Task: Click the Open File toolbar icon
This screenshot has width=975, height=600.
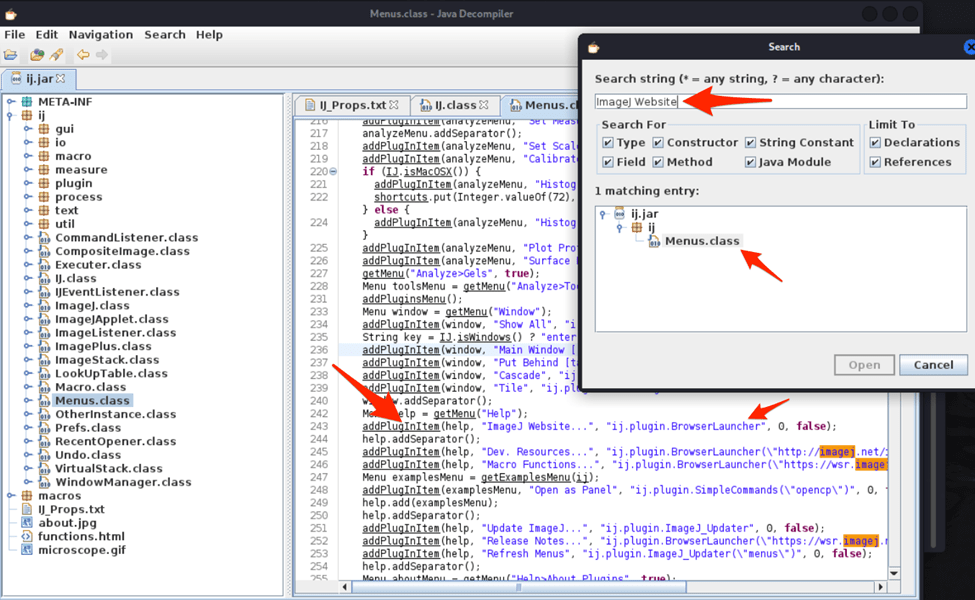Action: click(11, 55)
